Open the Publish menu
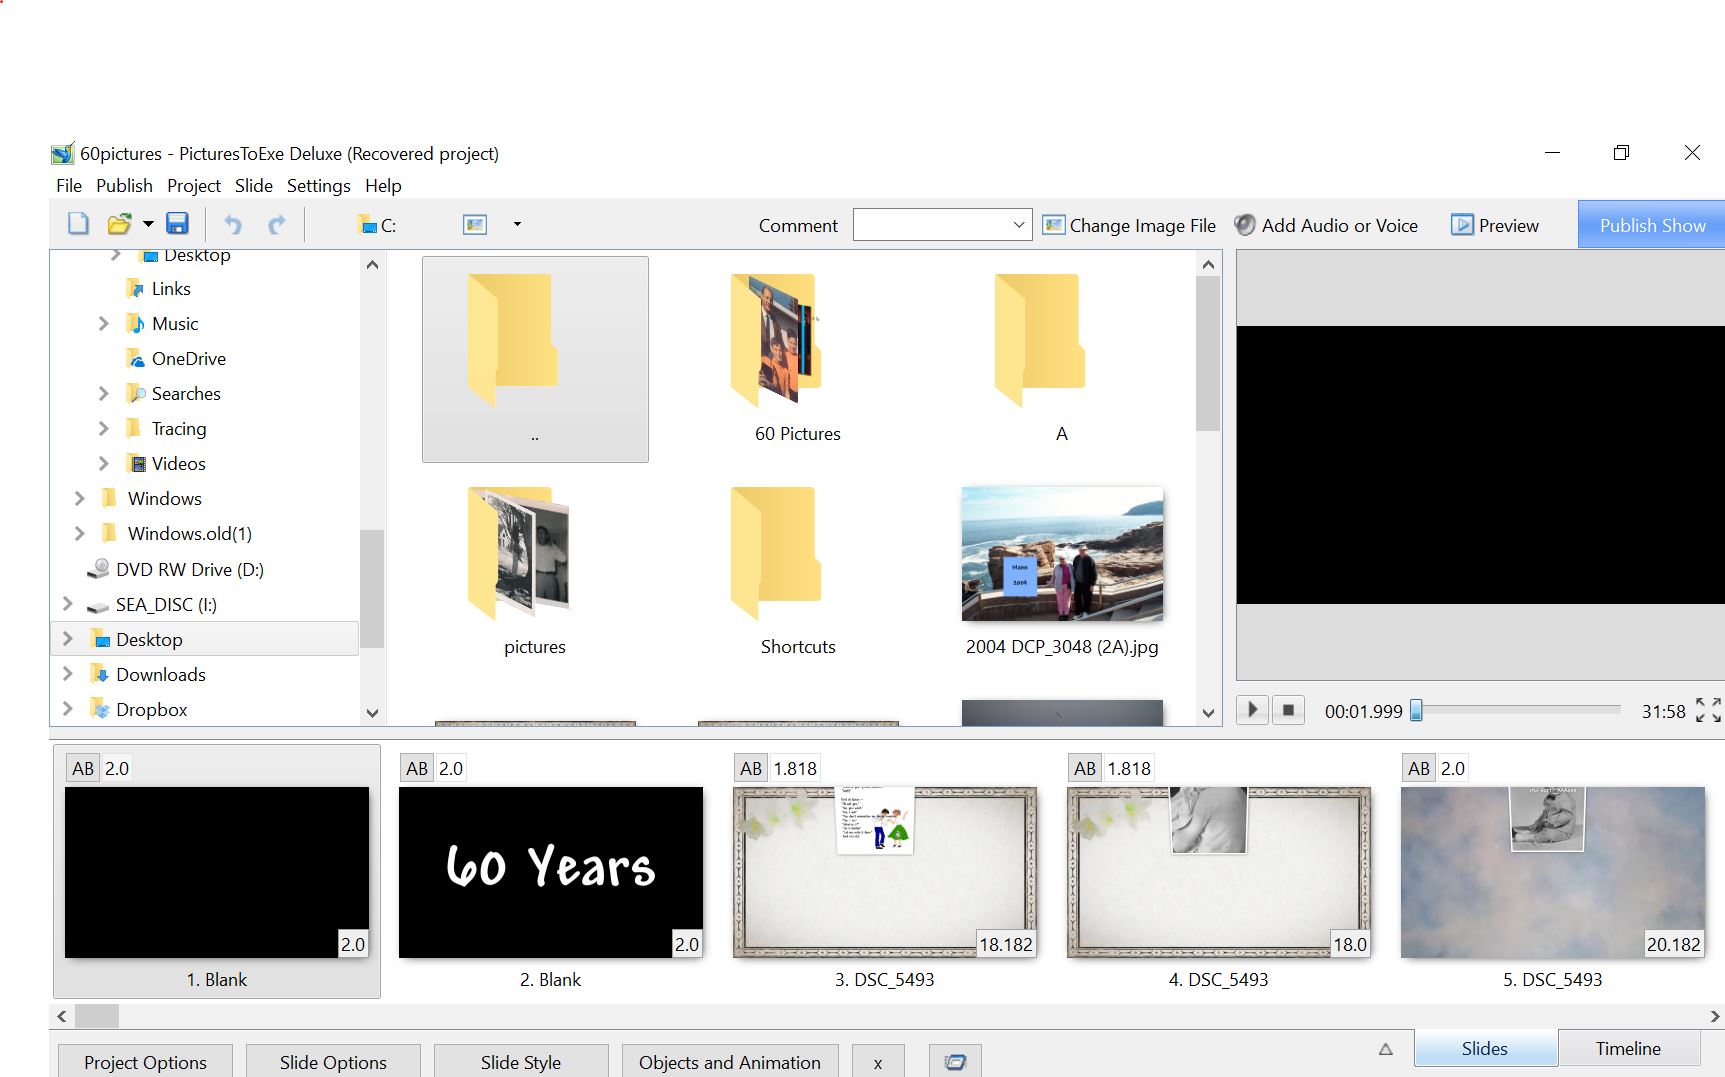 click(x=124, y=185)
